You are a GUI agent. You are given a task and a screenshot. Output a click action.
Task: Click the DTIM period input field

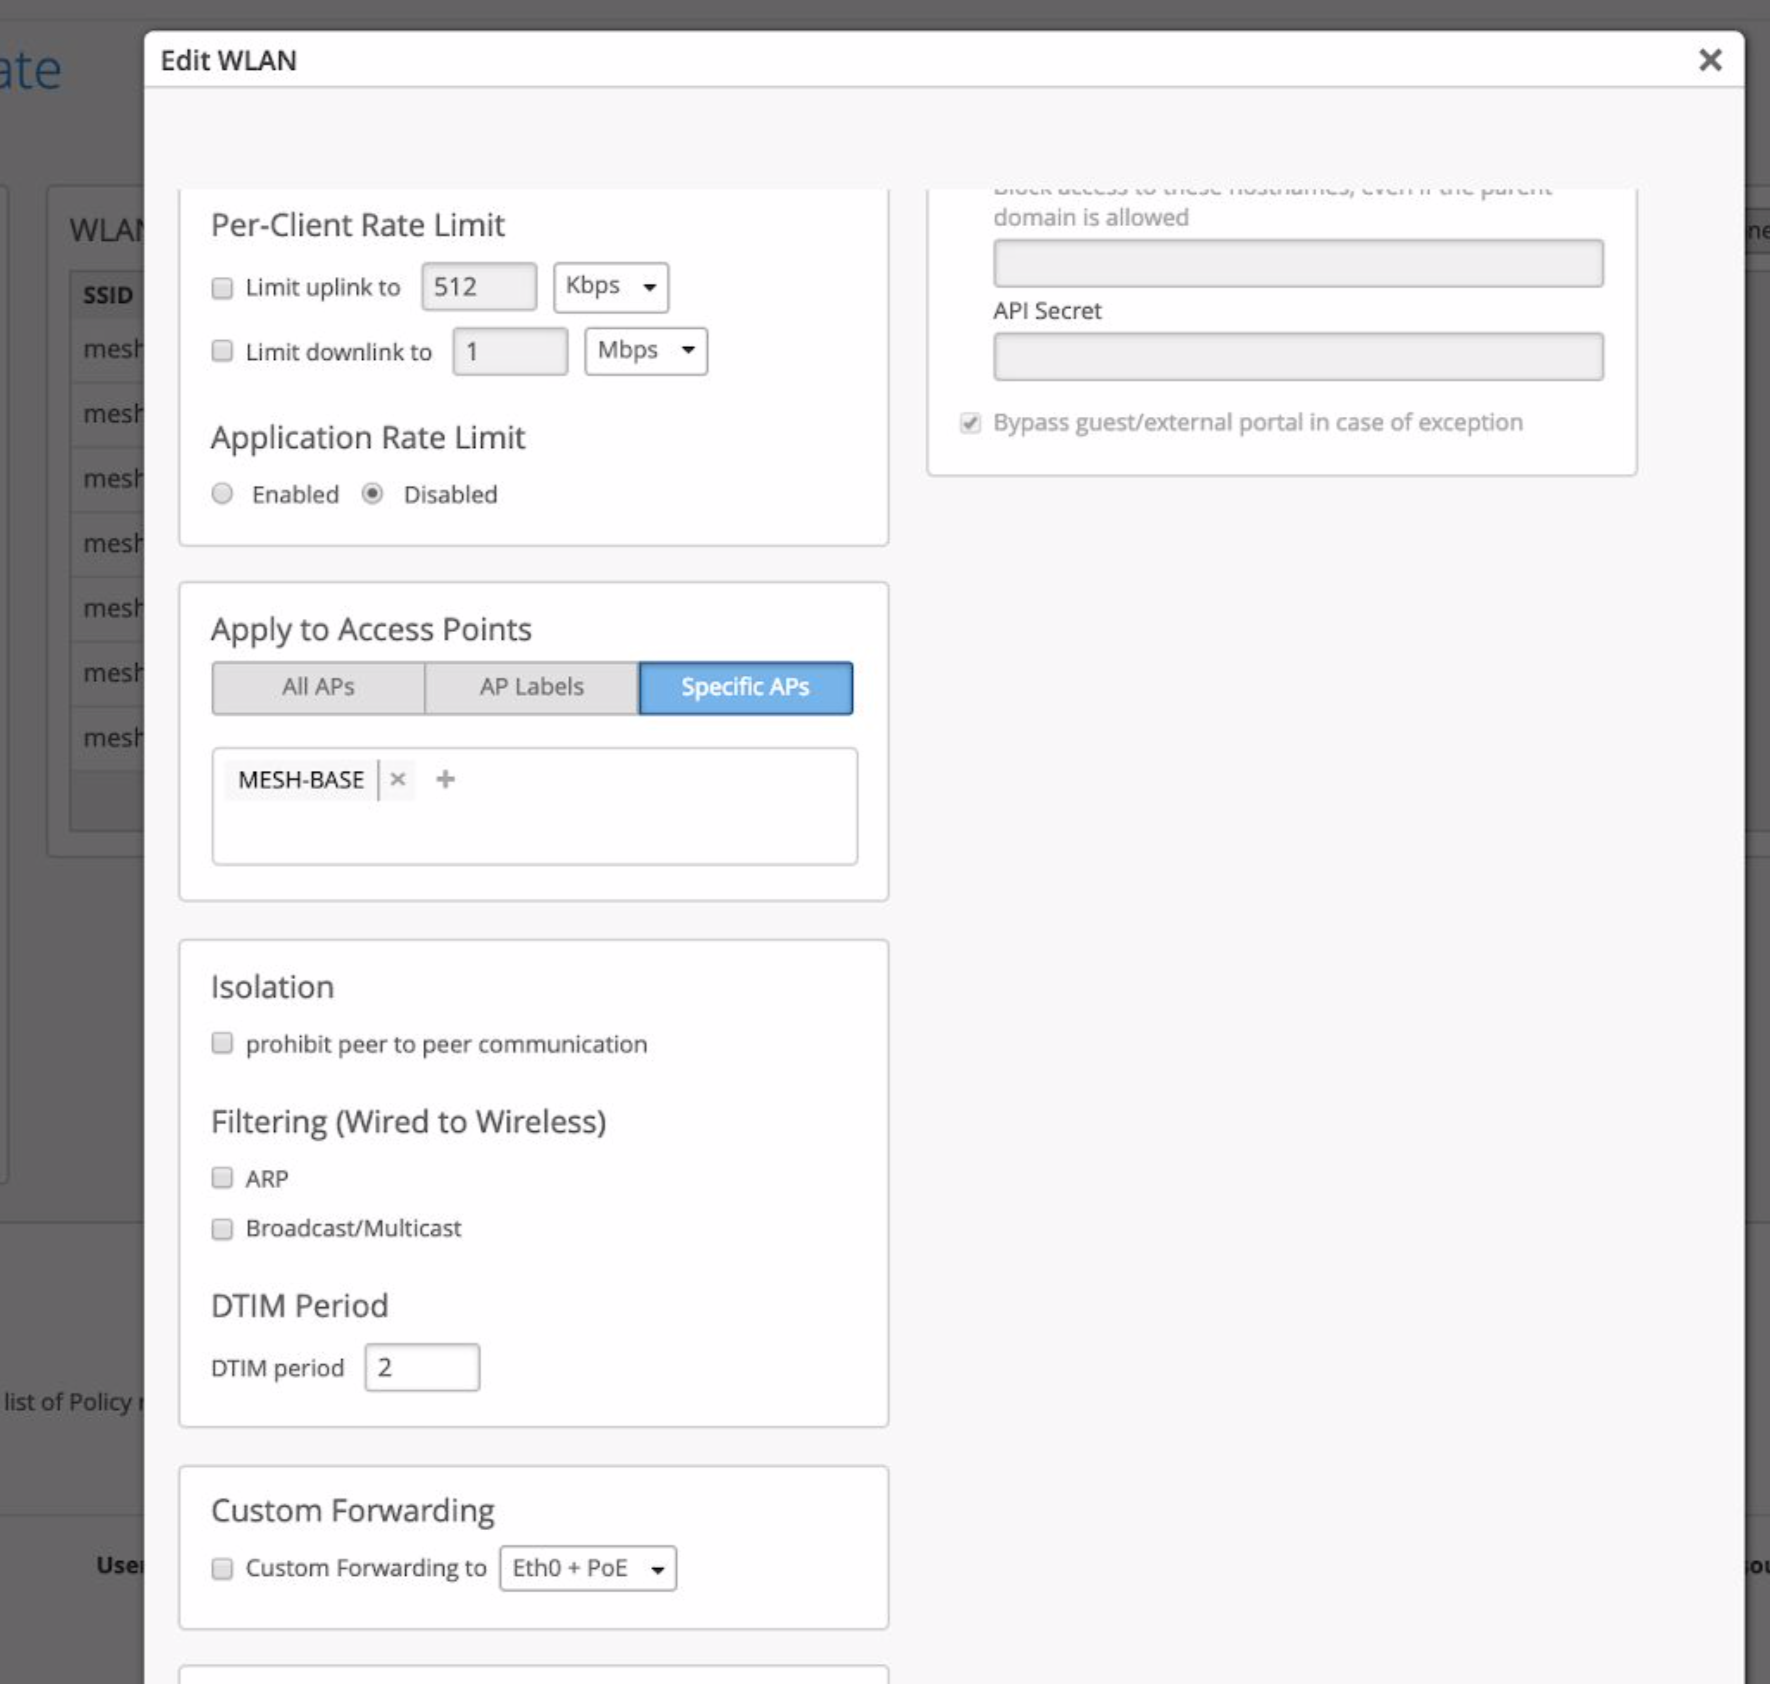point(421,1367)
